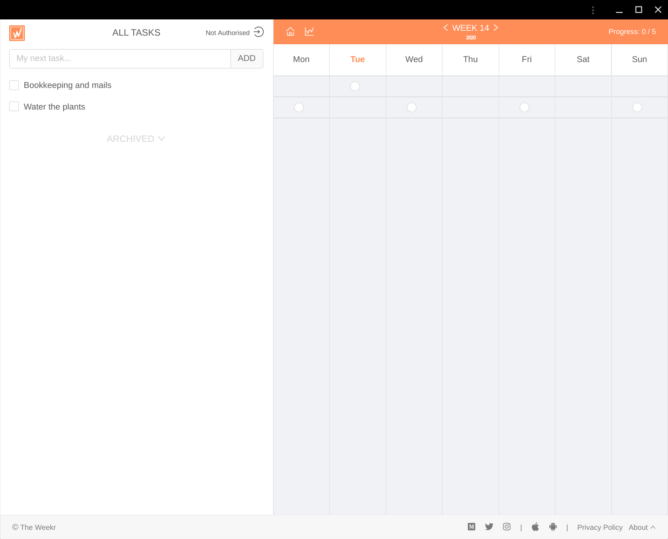
Task: Go to next week arrow
Action: 496,28
